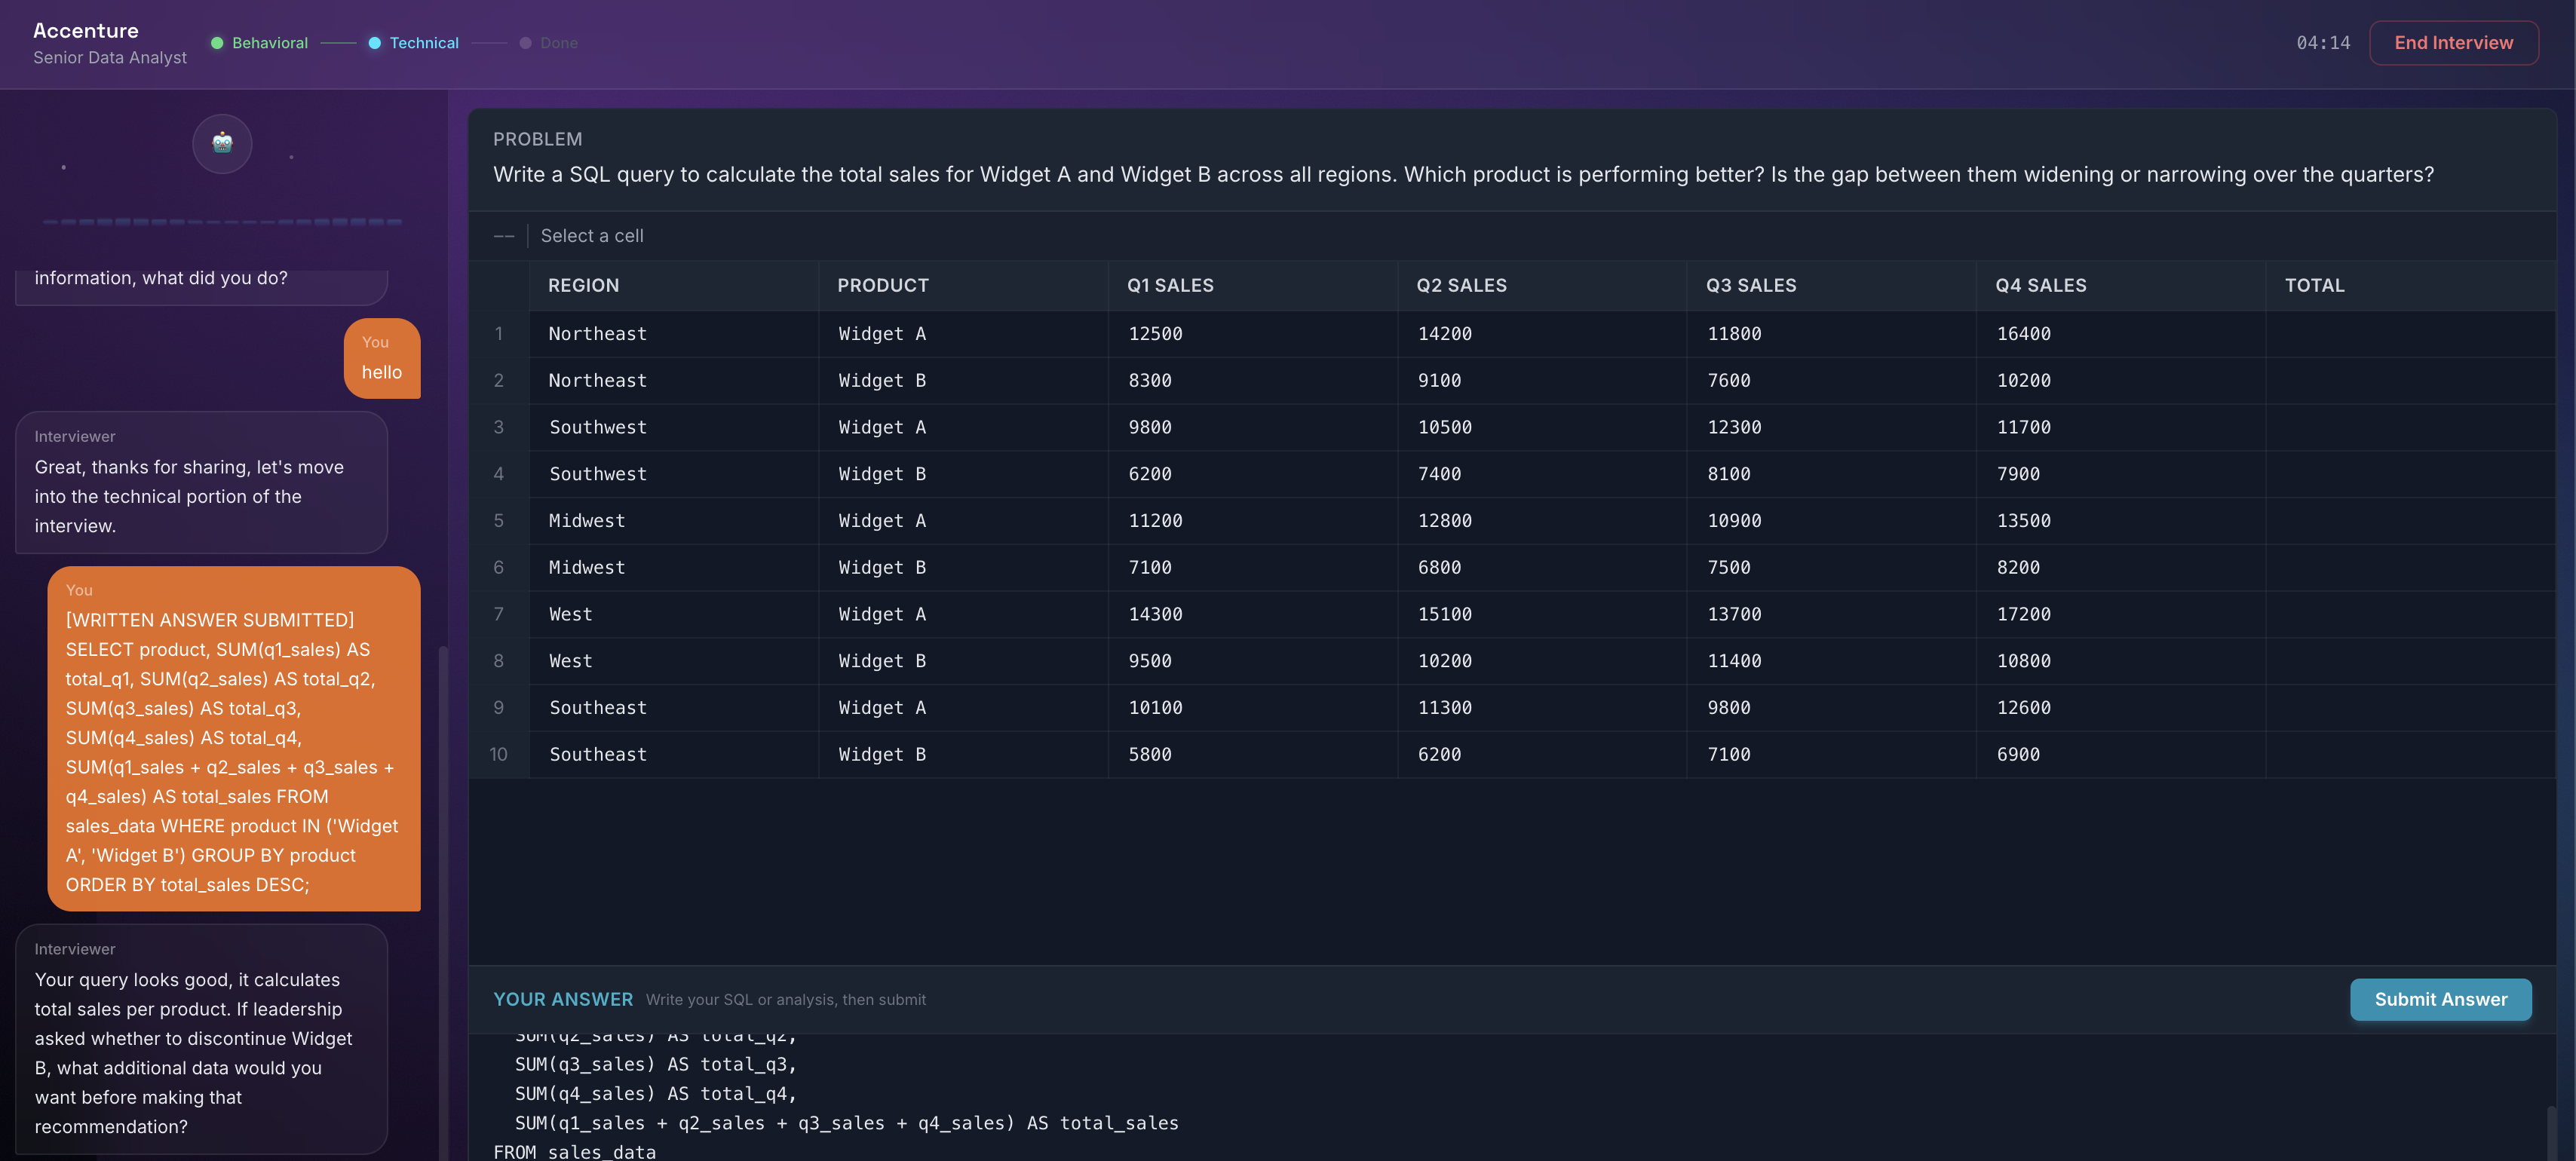
Task: Select the Behavioral stage label
Action: (x=269, y=43)
